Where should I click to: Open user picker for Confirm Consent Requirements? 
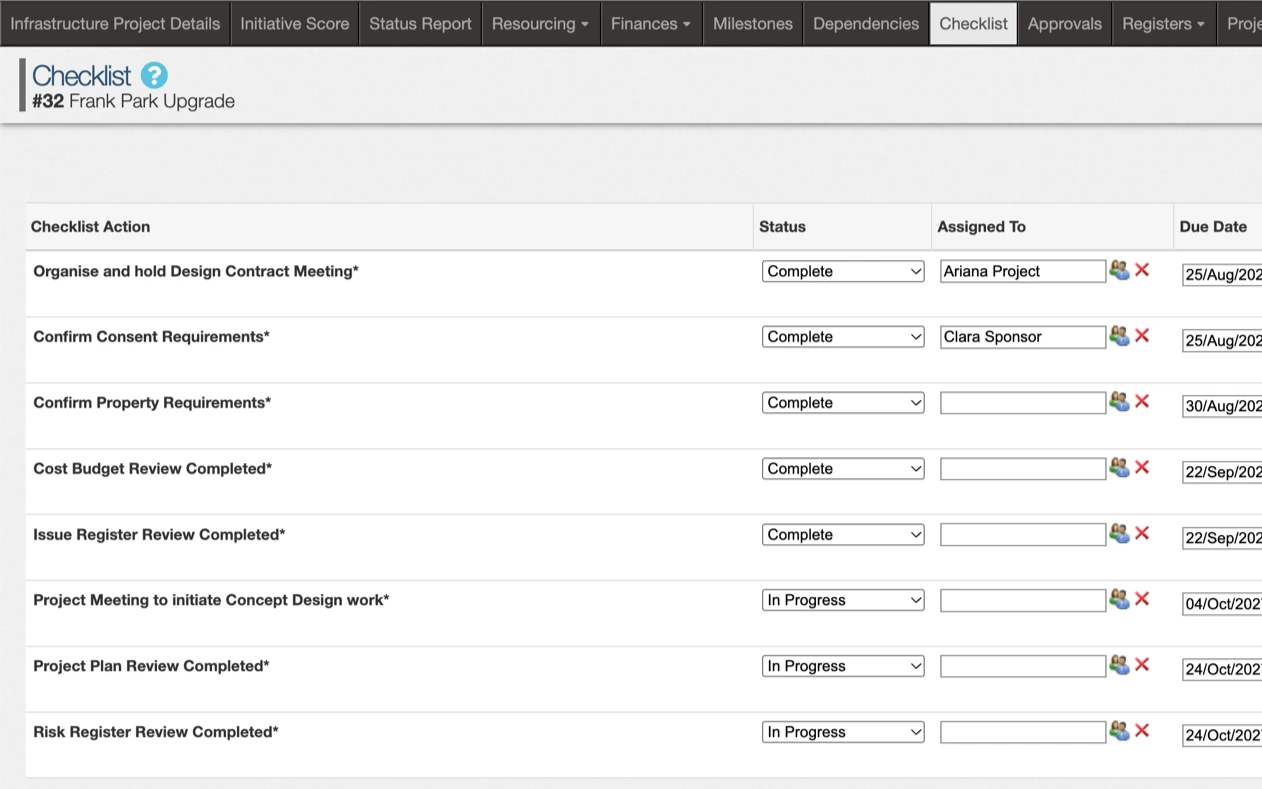tap(1119, 336)
